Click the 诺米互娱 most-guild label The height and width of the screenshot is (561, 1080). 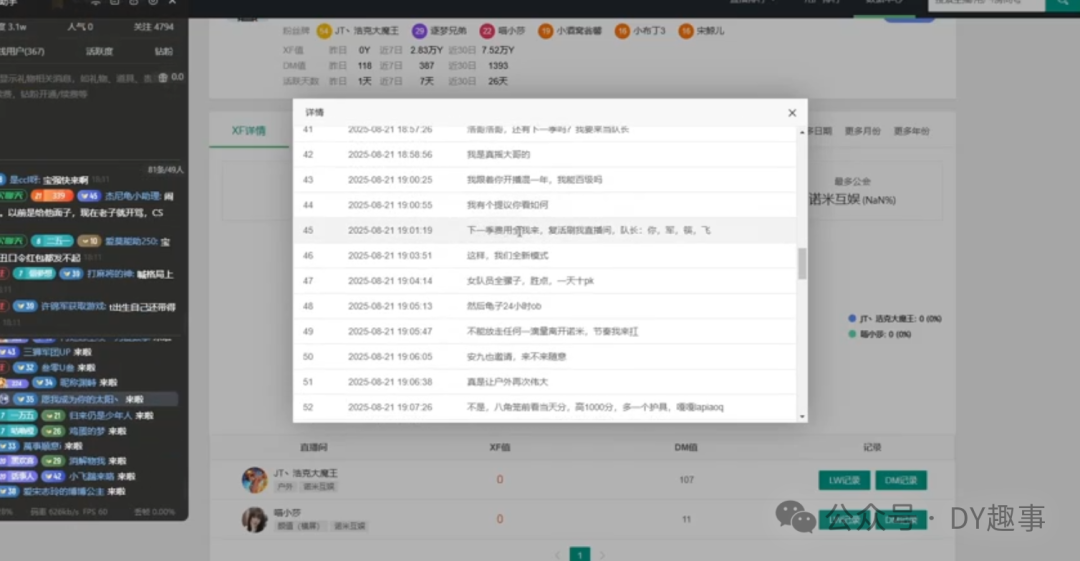tap(852, 200)
